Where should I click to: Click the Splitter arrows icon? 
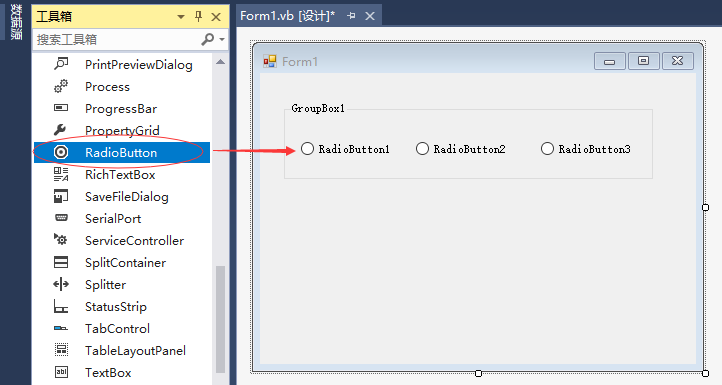point(61,284)
